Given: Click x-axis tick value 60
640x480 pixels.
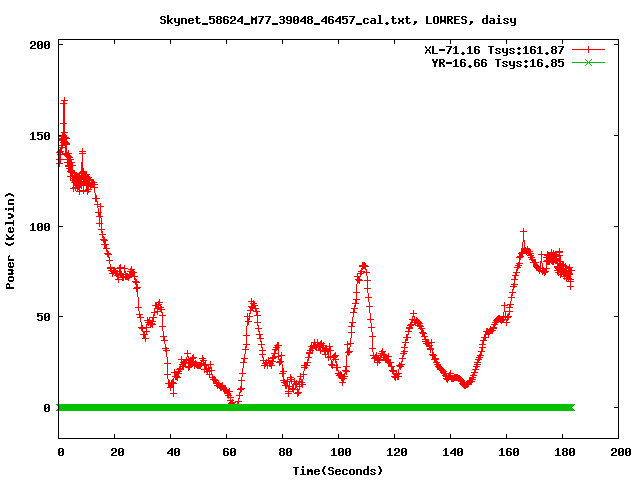Looking at the screenshot, I should pos(229,452).
